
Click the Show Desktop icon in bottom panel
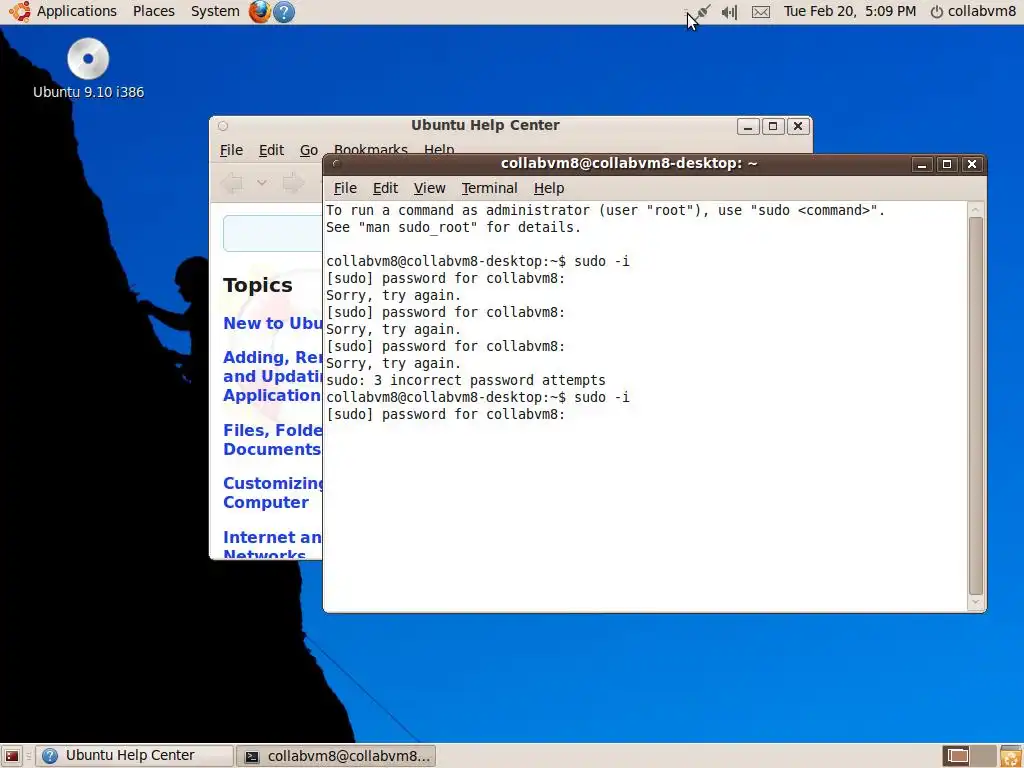click(x=12, y=756)
